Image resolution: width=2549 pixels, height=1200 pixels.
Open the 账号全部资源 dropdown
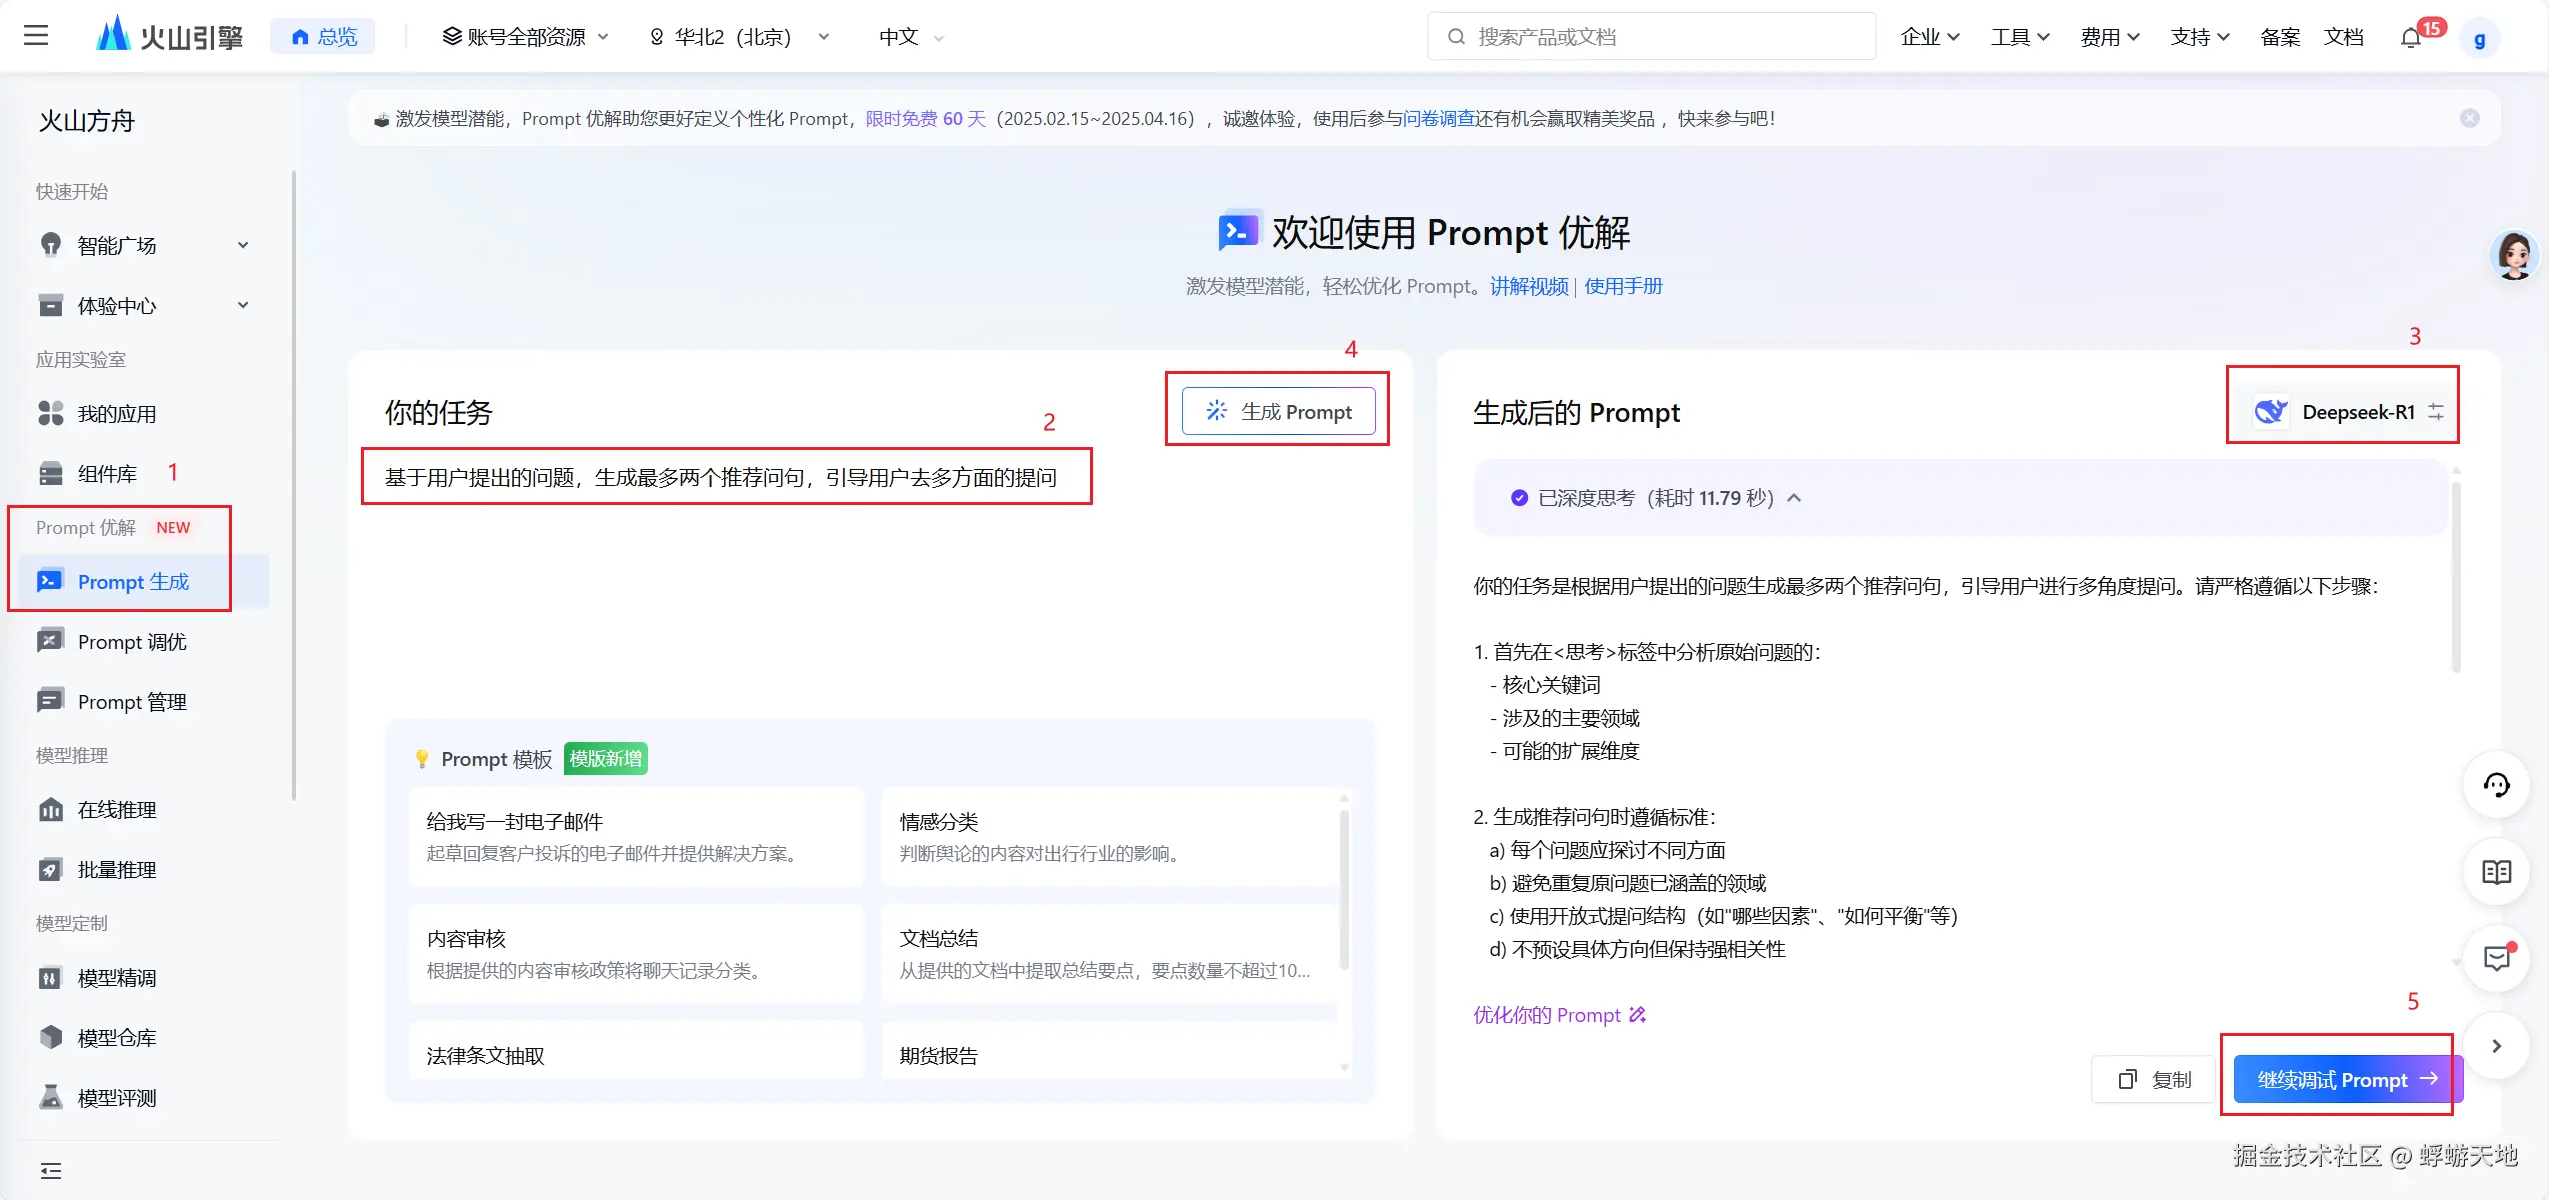click(x=526, y=37)
